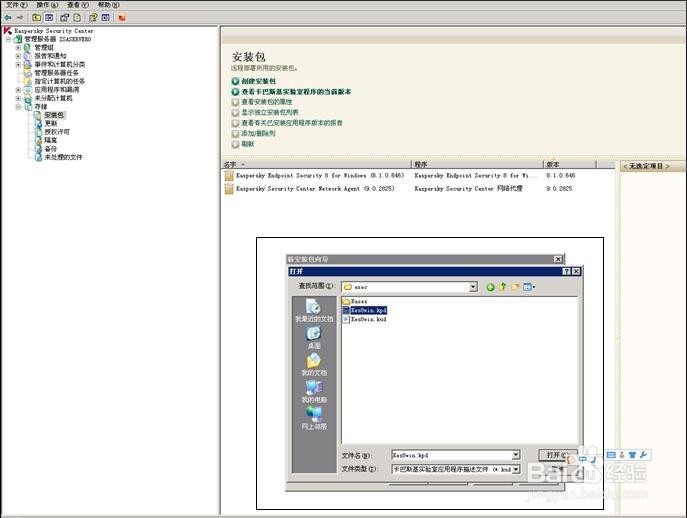
Task: Collapse the 存储 tree node
Action: (x=18, y=106)
